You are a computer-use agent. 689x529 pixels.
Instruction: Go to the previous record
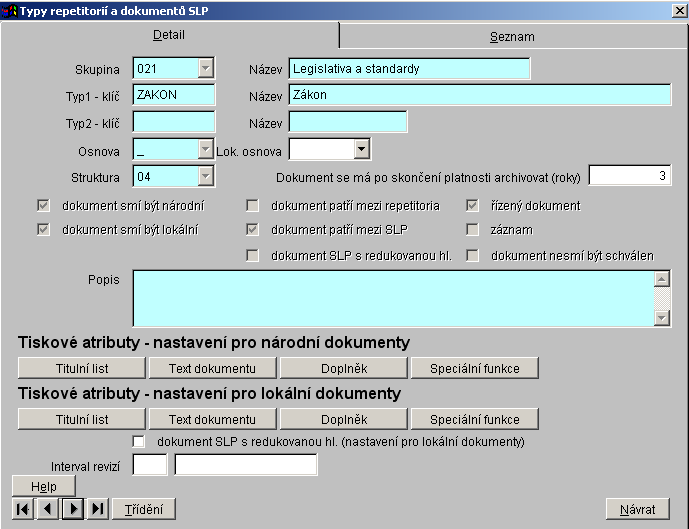(47, 509)
